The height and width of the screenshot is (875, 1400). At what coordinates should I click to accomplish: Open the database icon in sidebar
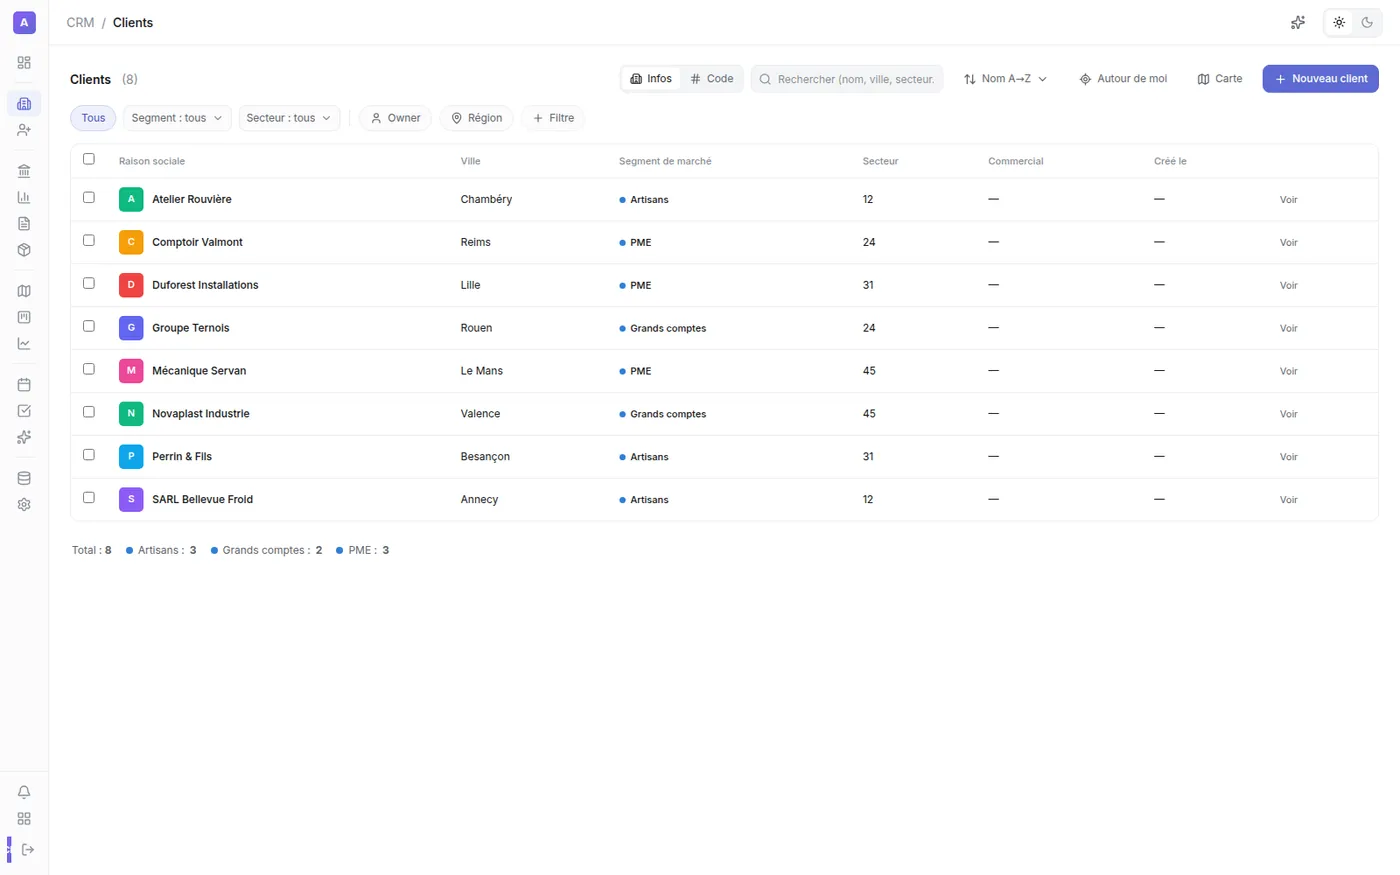24,478
